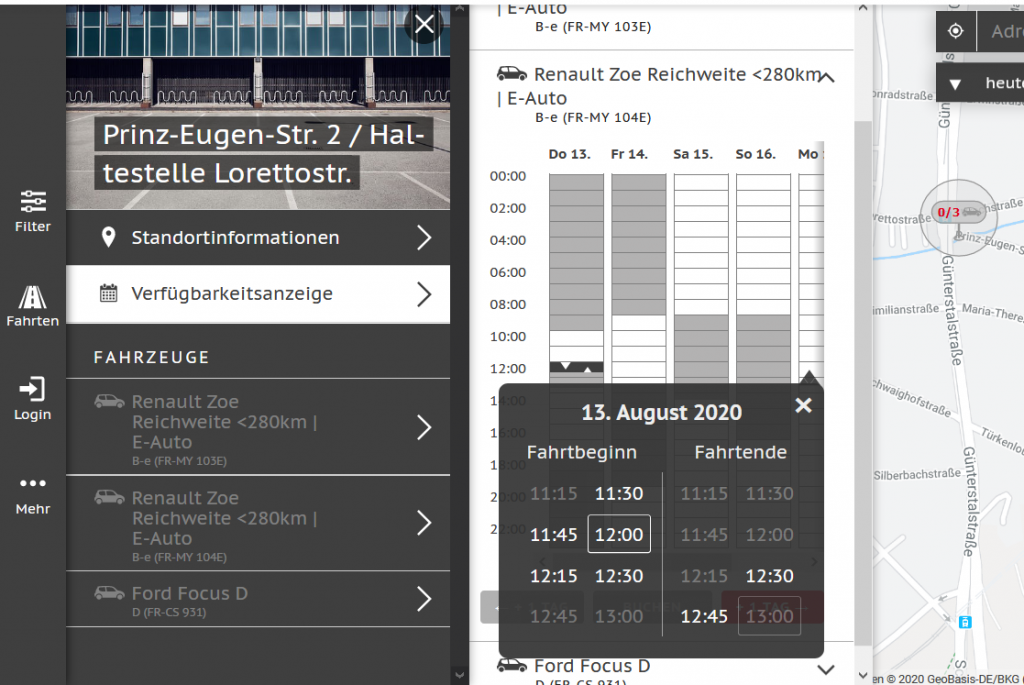Viewport: 1024px width, 685px height.
Task: Select Fahrtbeginn 11:30
Action: 619,494
